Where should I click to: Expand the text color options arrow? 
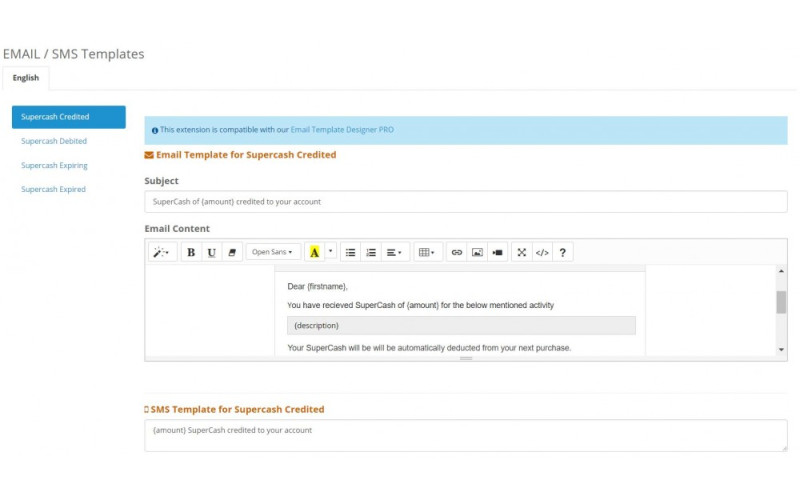(x=331, y=253)
